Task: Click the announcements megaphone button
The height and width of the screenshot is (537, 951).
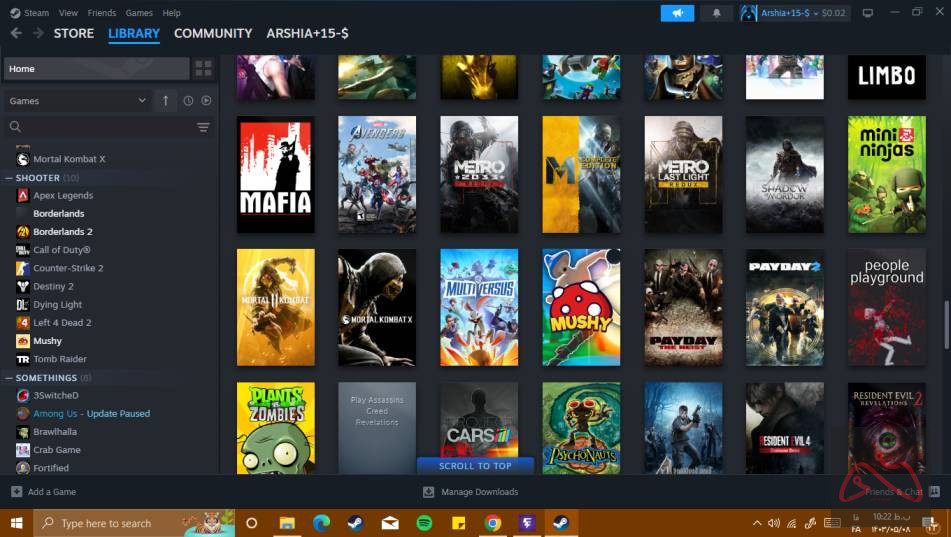Action: pos(677,13)
